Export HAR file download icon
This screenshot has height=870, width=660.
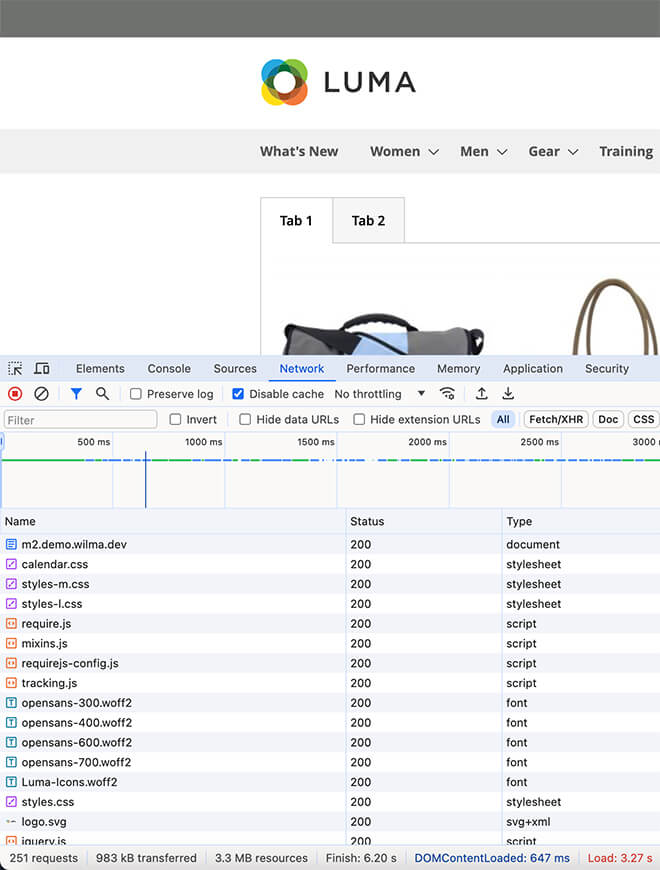pyautogui.click(x=508, y=394)
